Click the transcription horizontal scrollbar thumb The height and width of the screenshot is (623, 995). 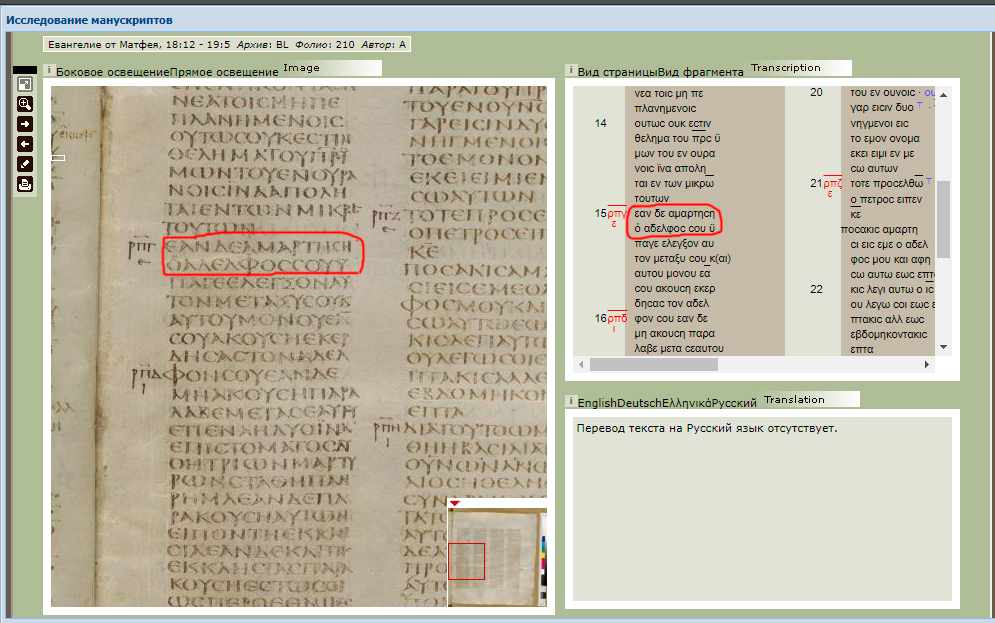click(654, 364)
